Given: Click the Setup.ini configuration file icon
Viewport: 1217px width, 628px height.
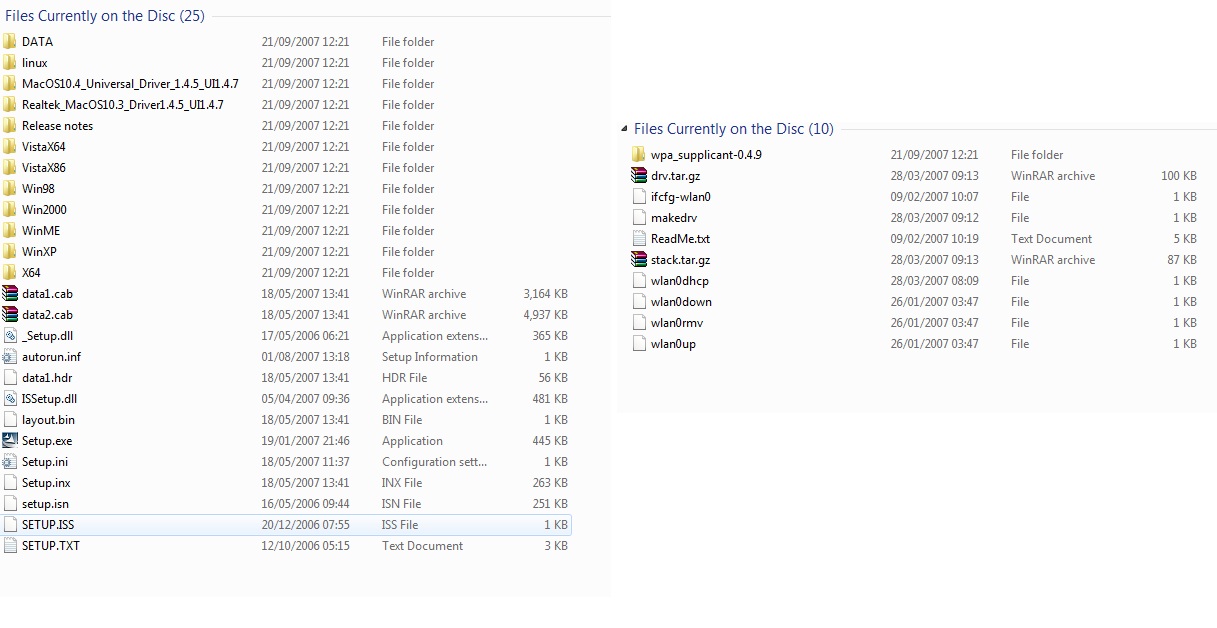Looking at the screenshot, I should 10,462.
